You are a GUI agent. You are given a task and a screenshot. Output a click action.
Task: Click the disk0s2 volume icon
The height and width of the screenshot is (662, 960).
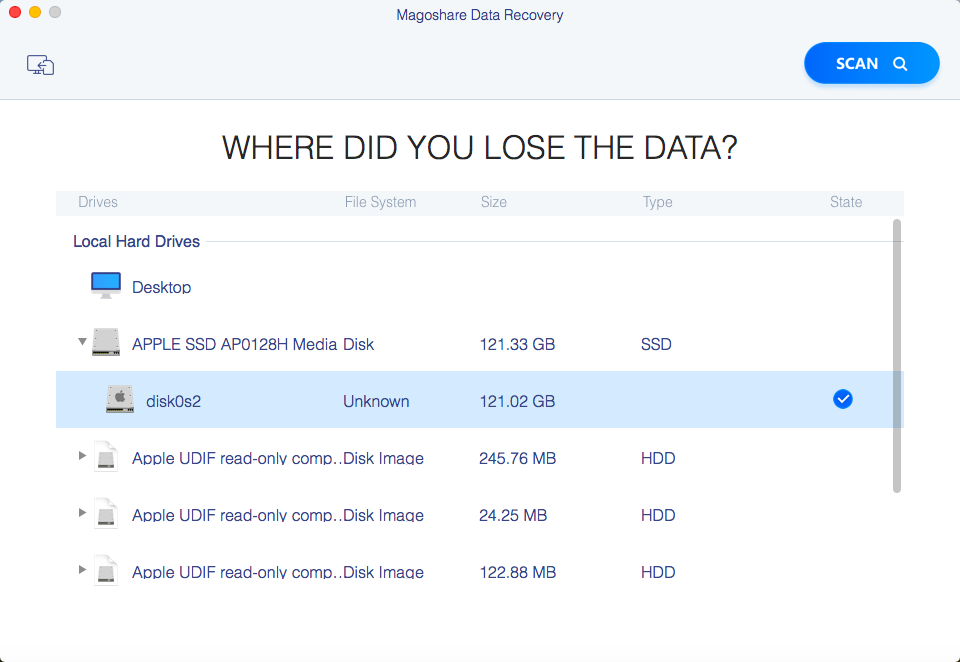coord(120,400)
